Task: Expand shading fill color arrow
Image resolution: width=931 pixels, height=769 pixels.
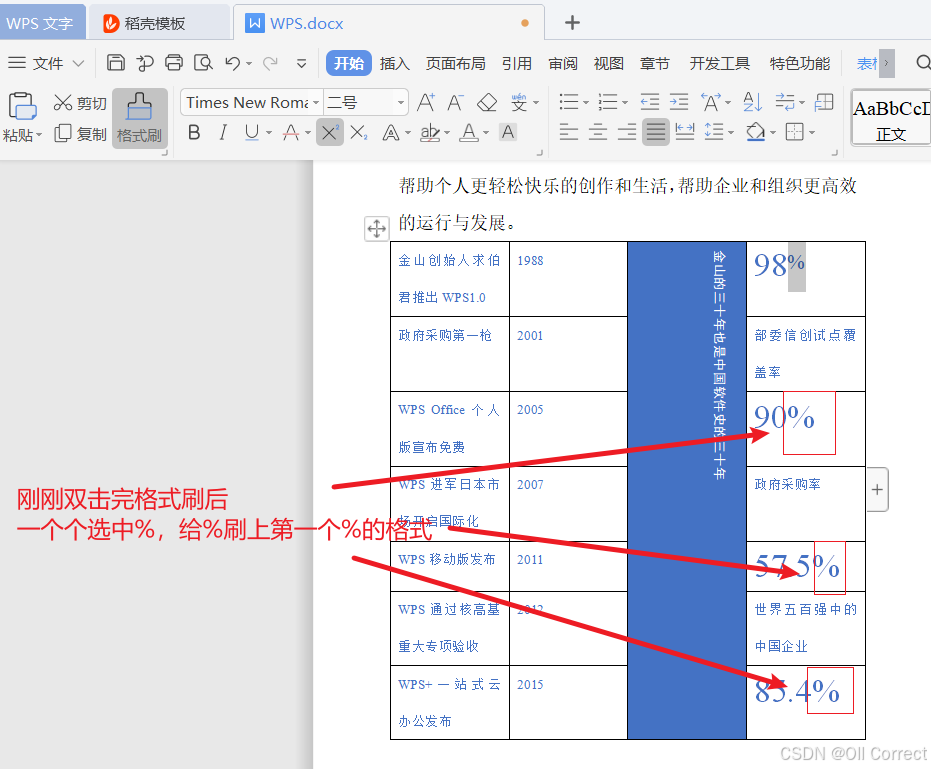Action: 773,132
